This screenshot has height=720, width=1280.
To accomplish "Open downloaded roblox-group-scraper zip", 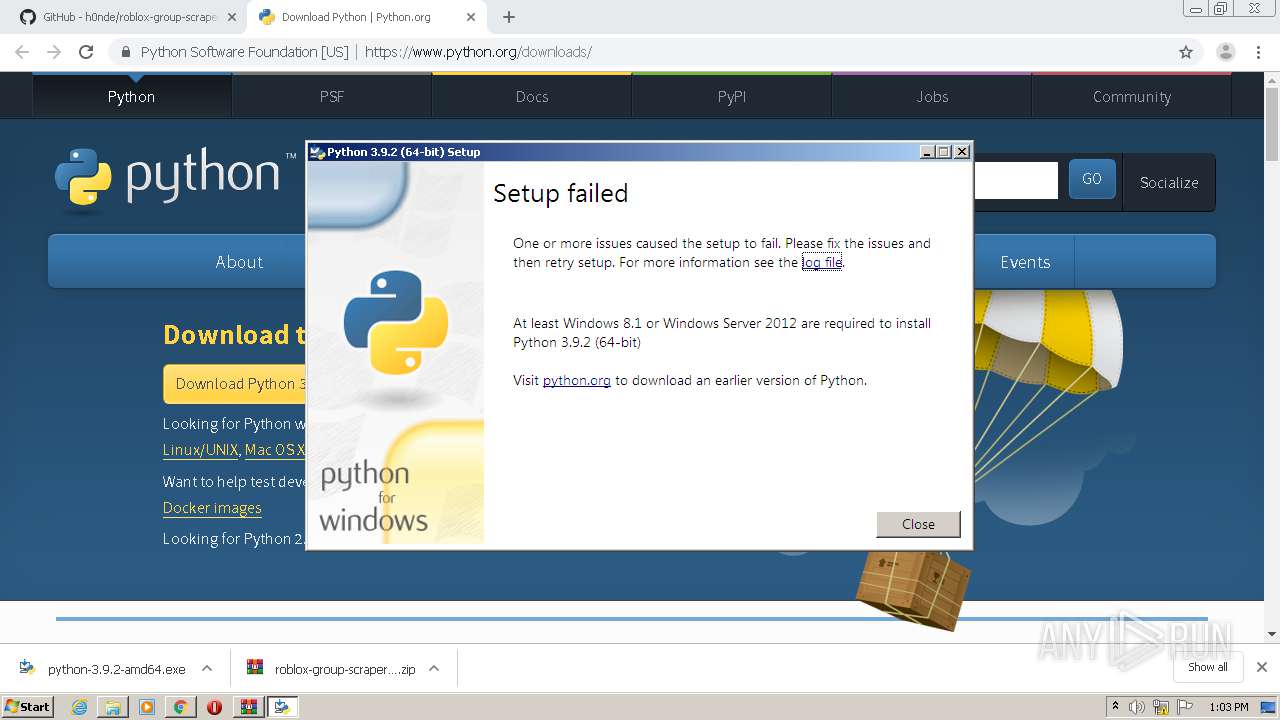I will 332,669.
